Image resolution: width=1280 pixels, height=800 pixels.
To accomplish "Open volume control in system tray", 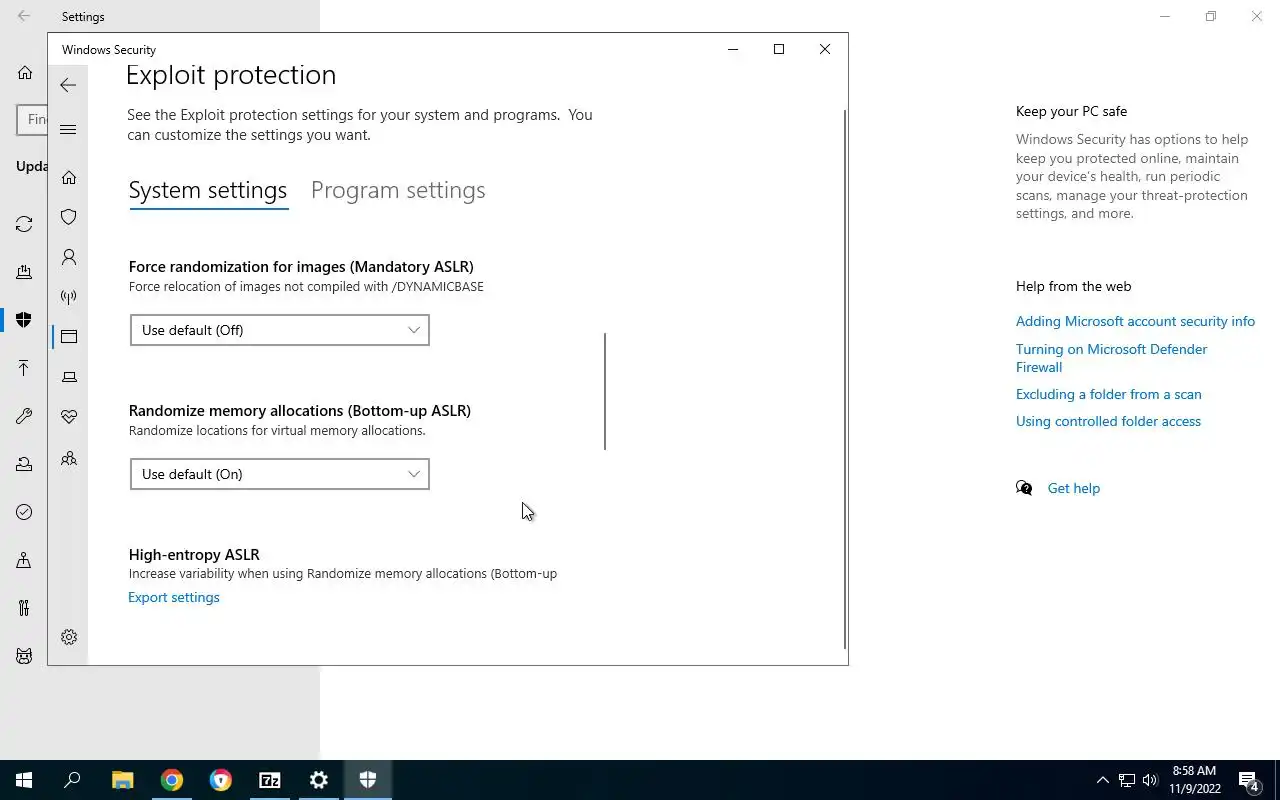I will click(x=1150, y=780).
